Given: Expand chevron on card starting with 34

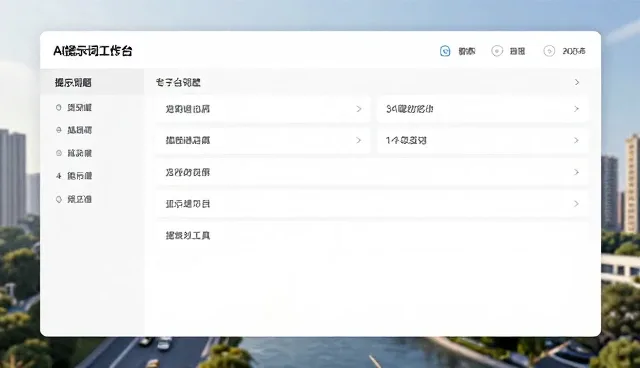Looking at the screenshot, I should pos(576,109).
